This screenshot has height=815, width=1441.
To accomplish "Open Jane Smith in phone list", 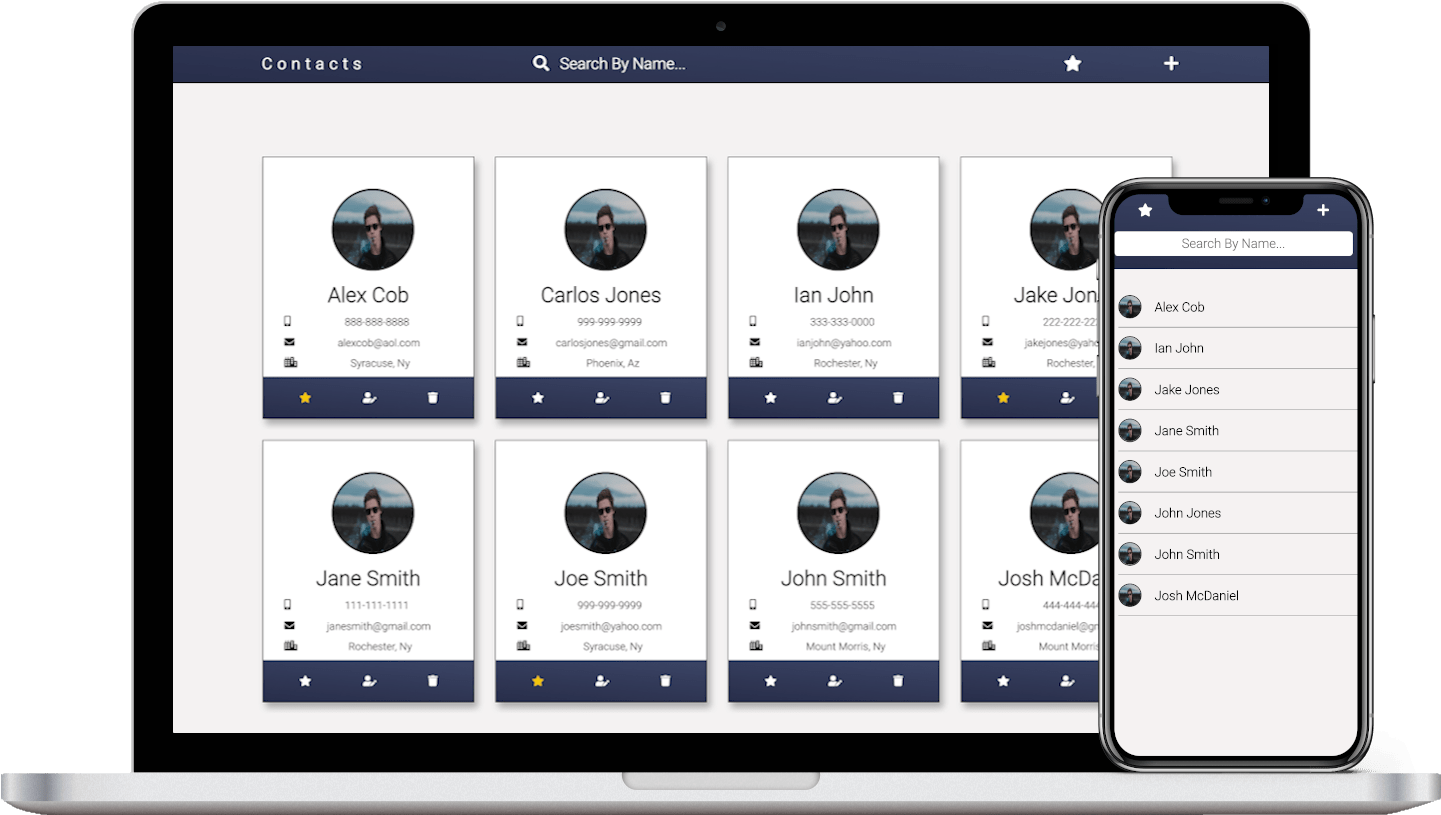I will (x=1237, y=430).
